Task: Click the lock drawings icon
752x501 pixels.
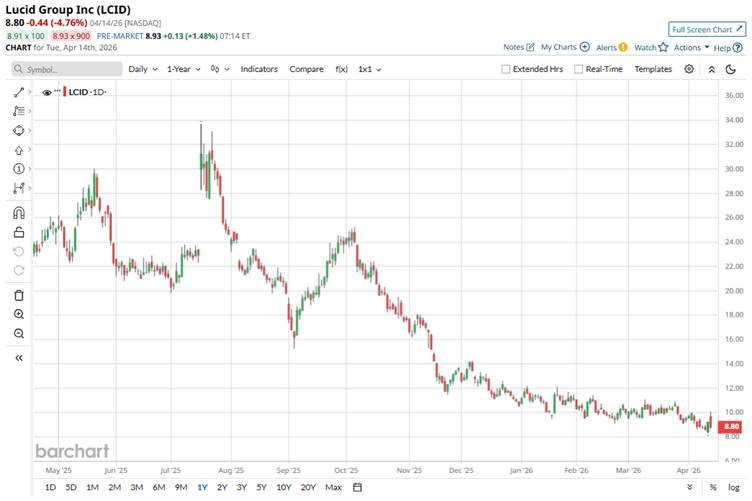Action: tap(19, 232)
